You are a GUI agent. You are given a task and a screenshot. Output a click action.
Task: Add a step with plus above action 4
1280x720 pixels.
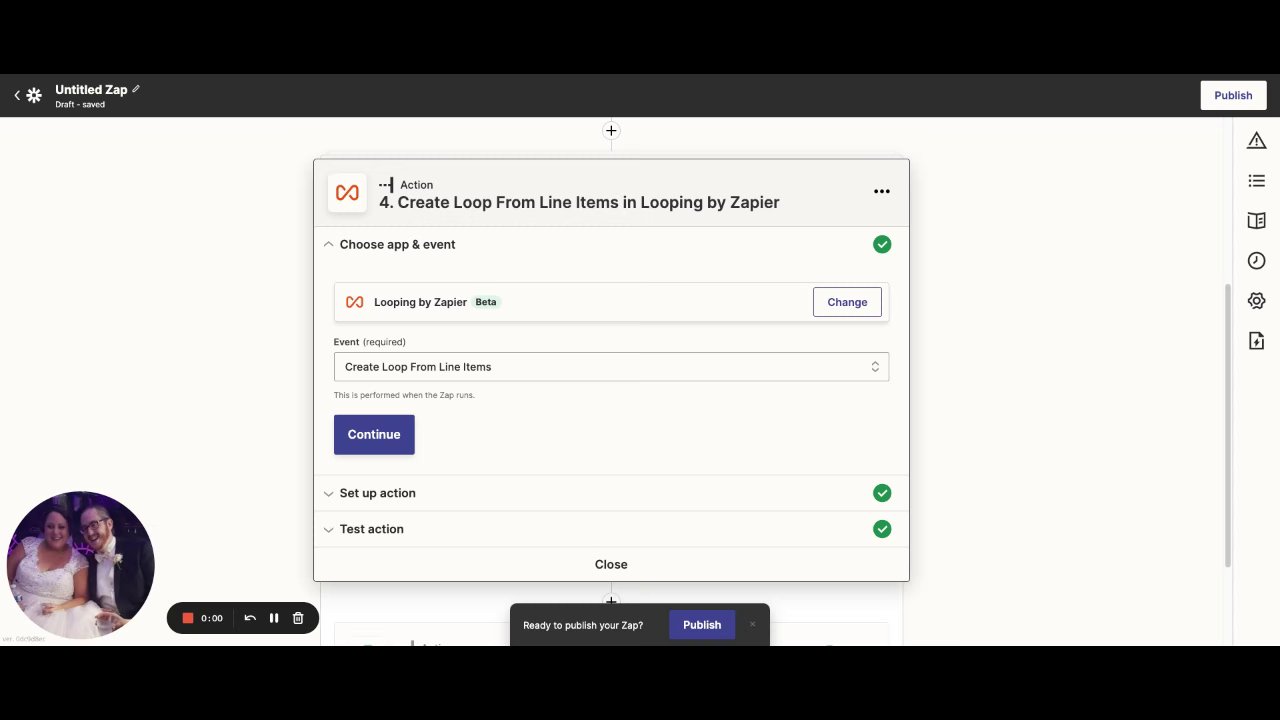click(x=611, y=131)
